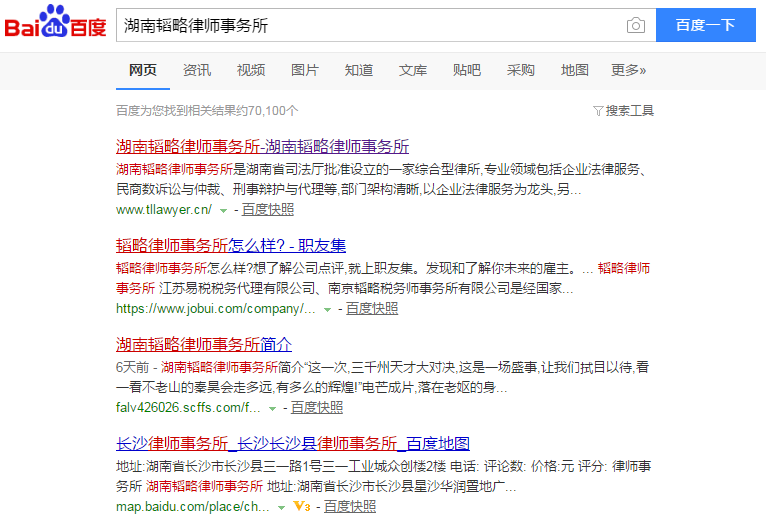Image resolution: width=766 pixels, height=520 pixels.
Task: Click the snippet starting 湖南韬略律师事务所是湖南省司法厅
Action: tap(383, 179)
